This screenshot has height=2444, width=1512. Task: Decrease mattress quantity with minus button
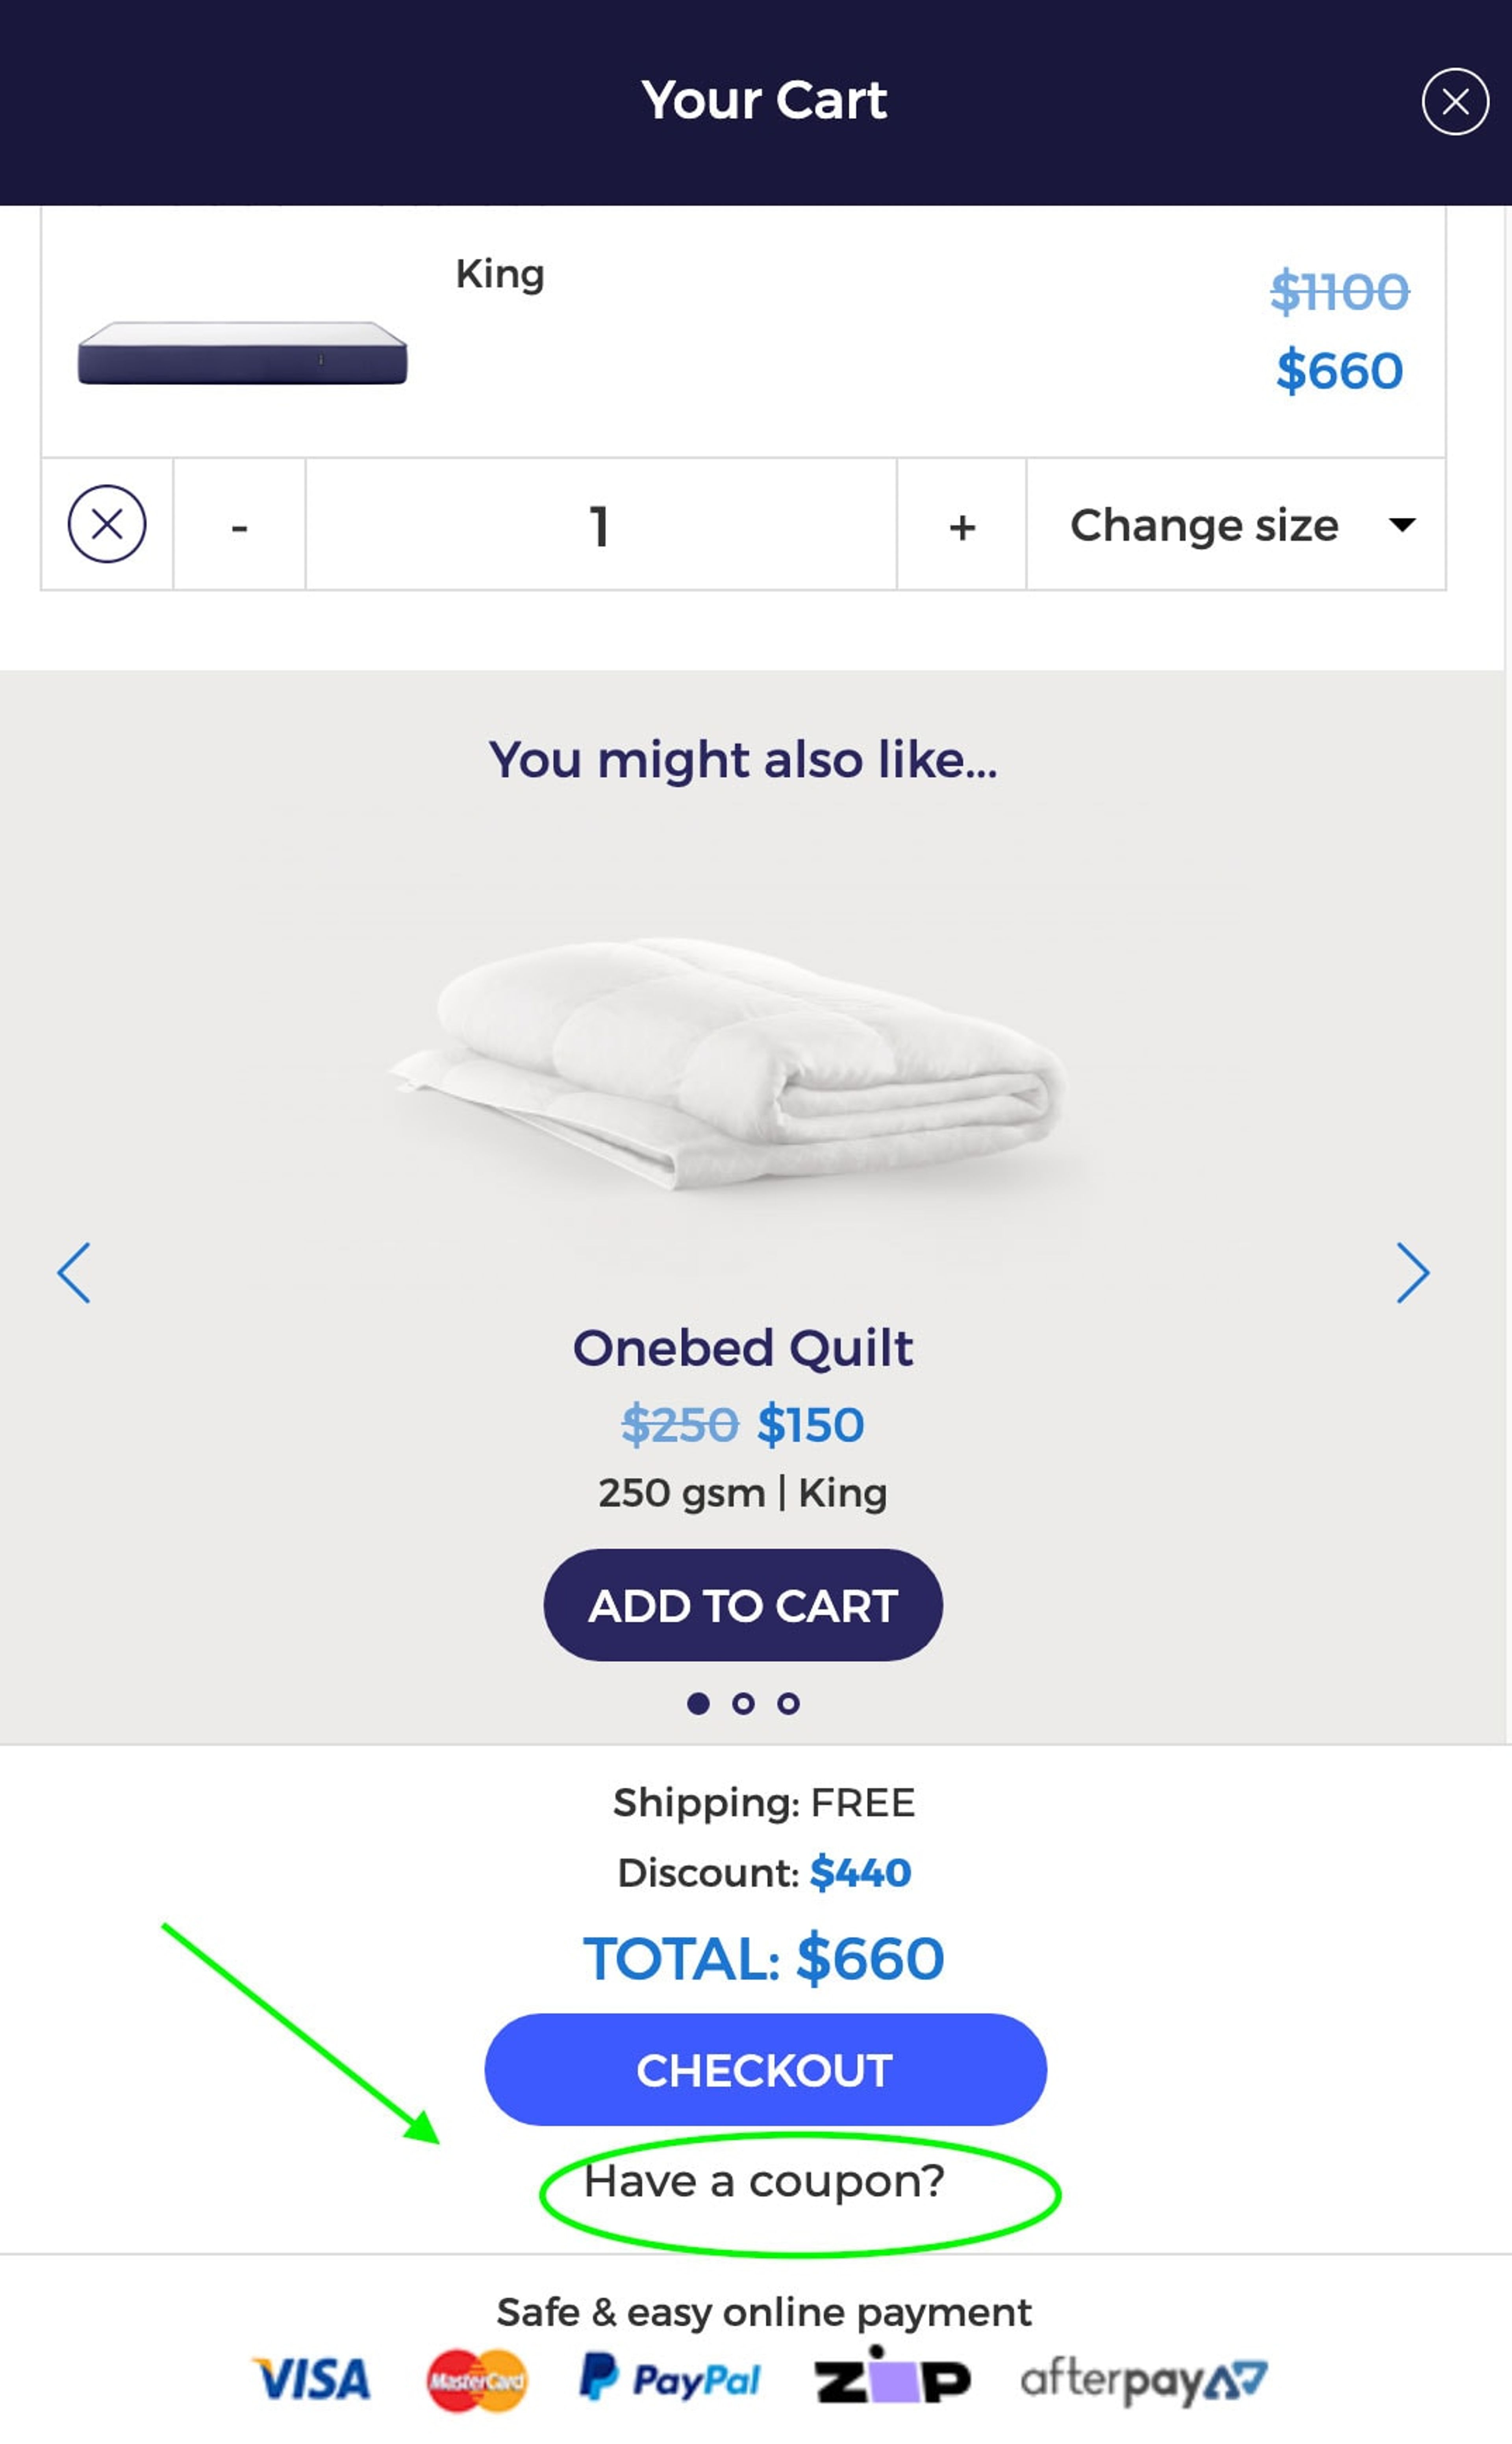pos(239,526)
